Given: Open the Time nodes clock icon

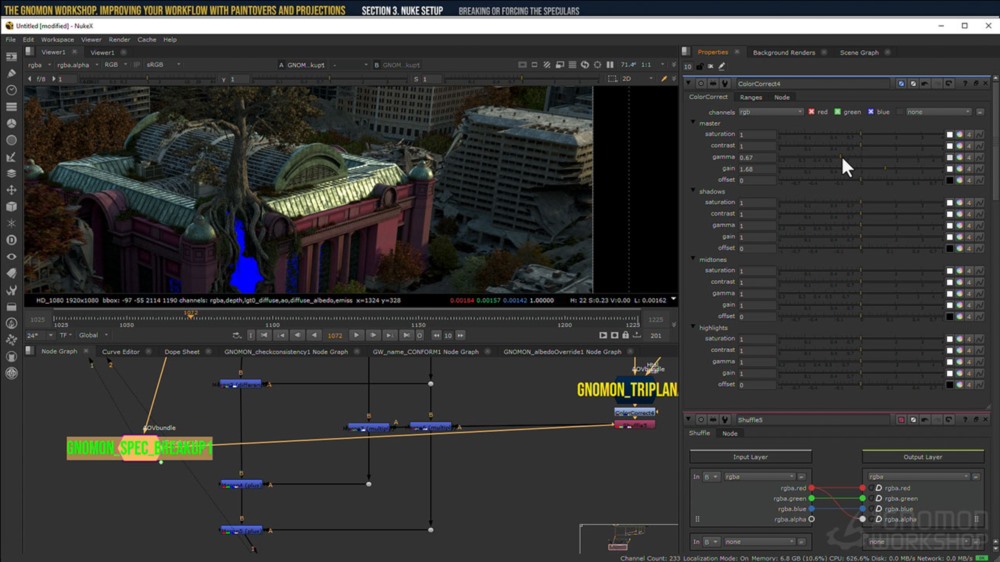Looking at the screenshot, I should pos(11,90).
